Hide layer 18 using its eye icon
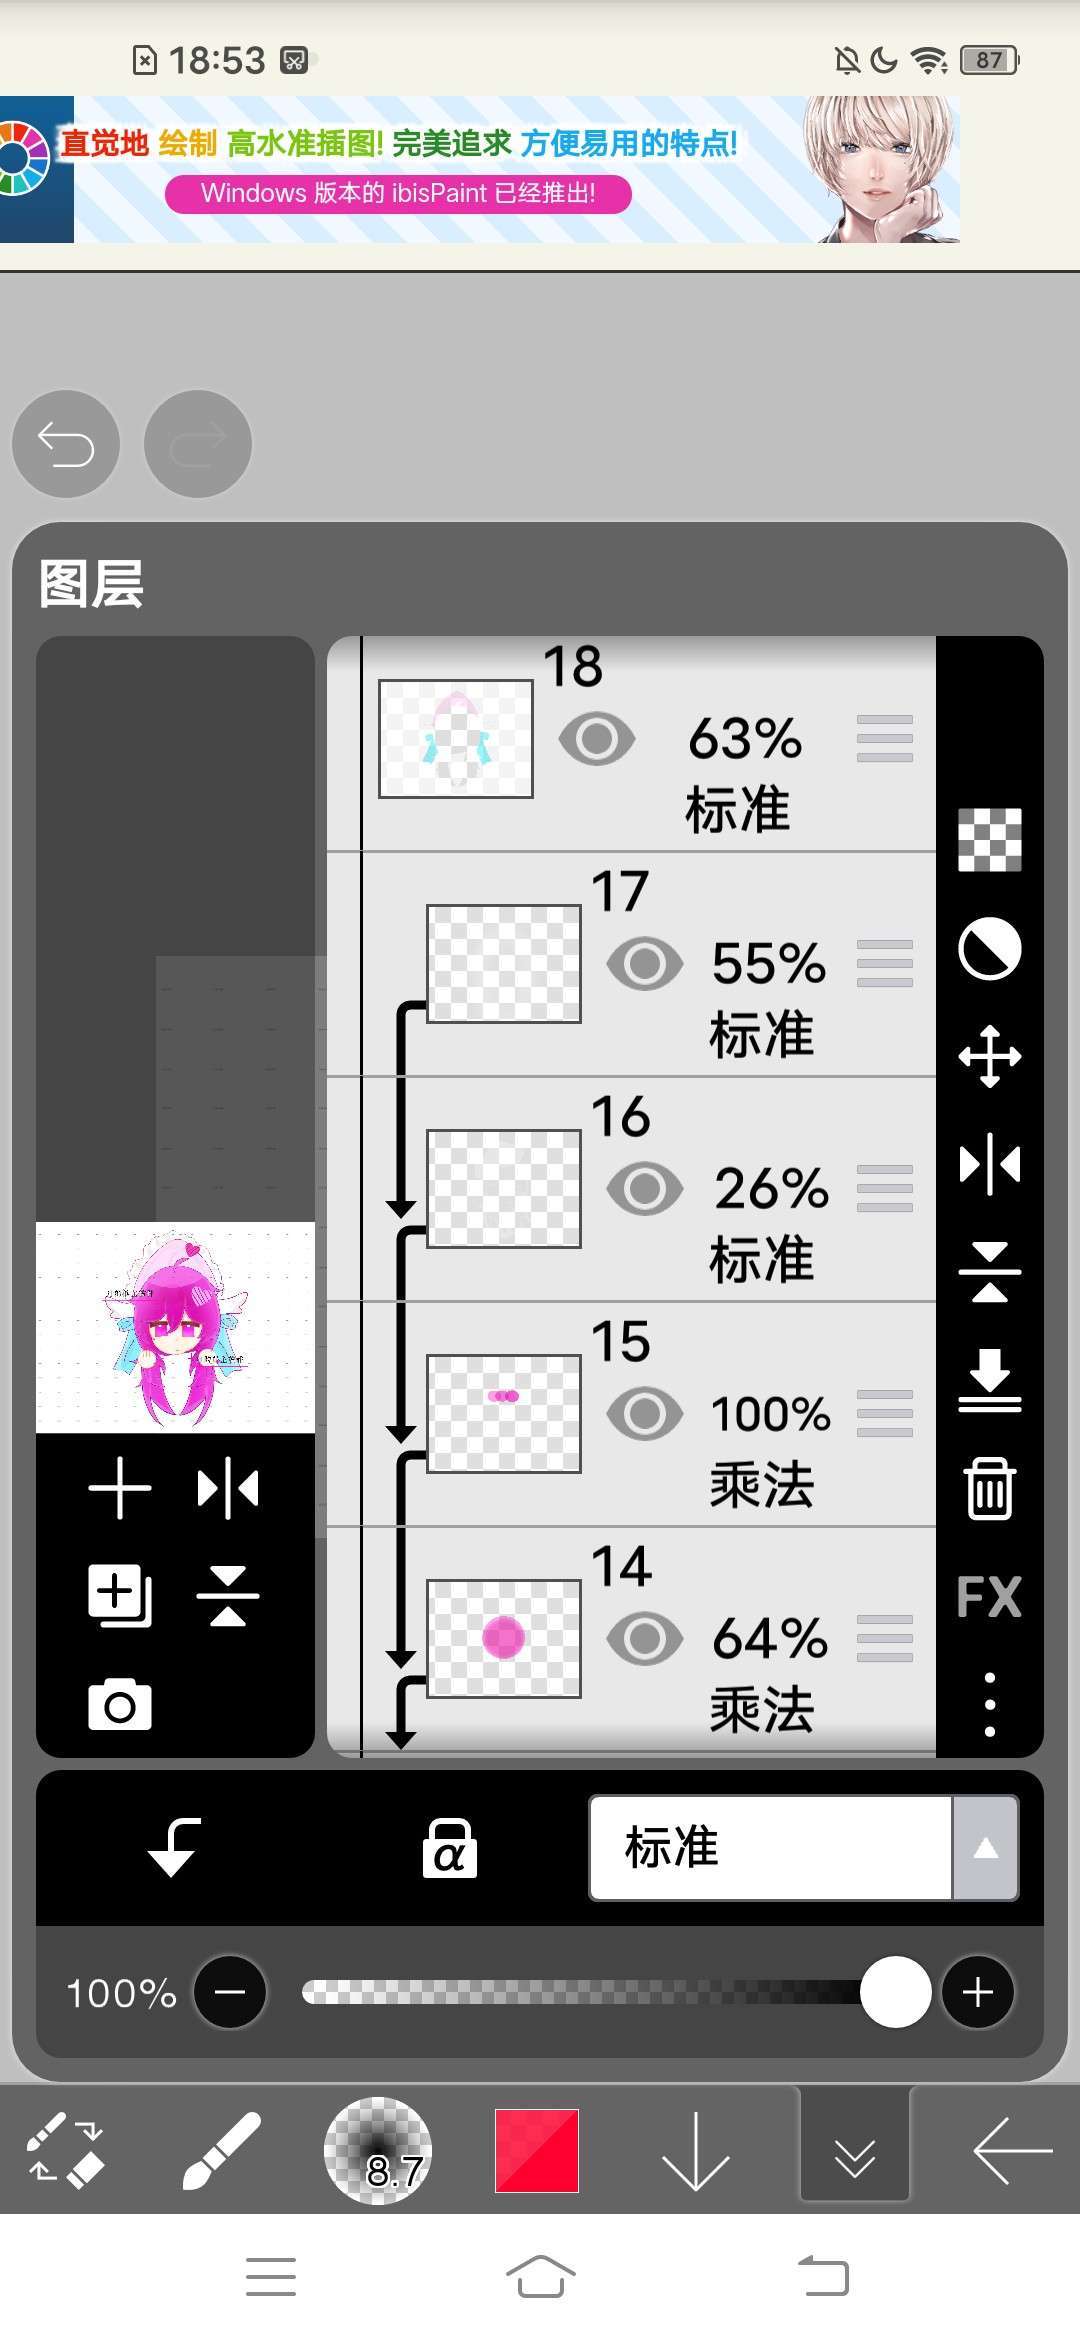Viewport: 1080px width, 2340px height. (x=597, y=739)
